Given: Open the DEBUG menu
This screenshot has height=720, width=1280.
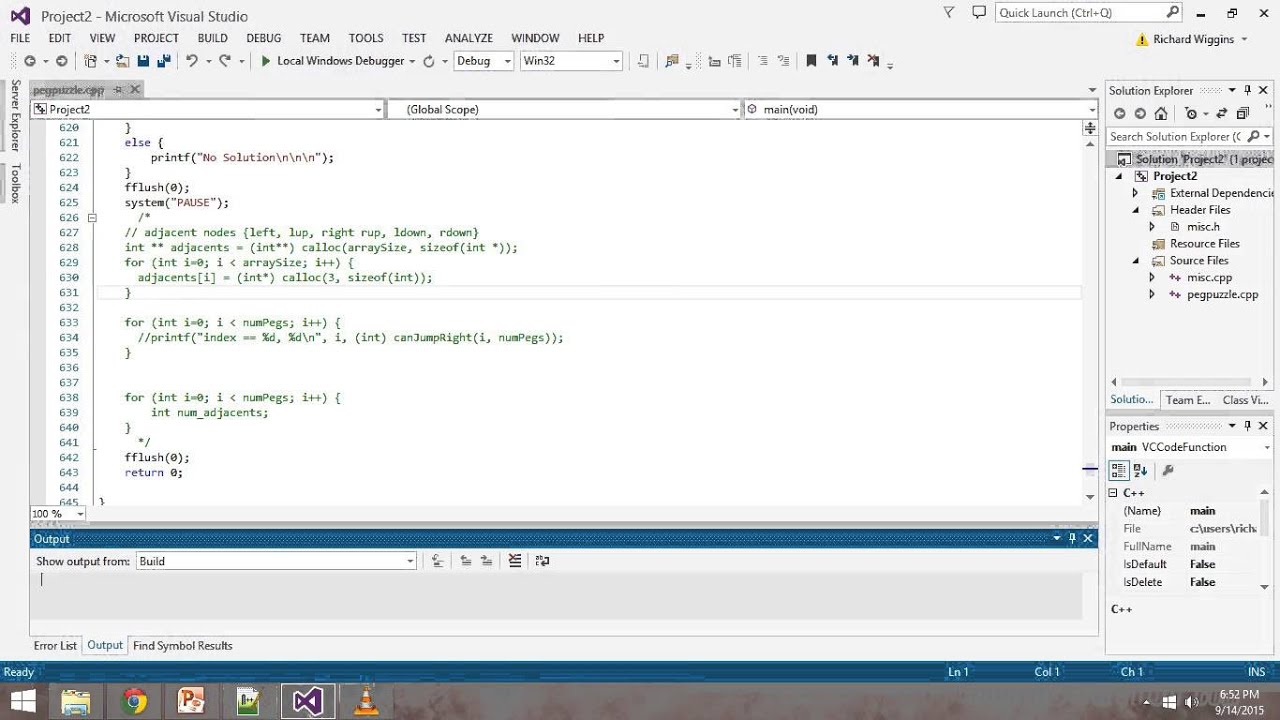Looking at the screenshot, I should tap(264, 38).
